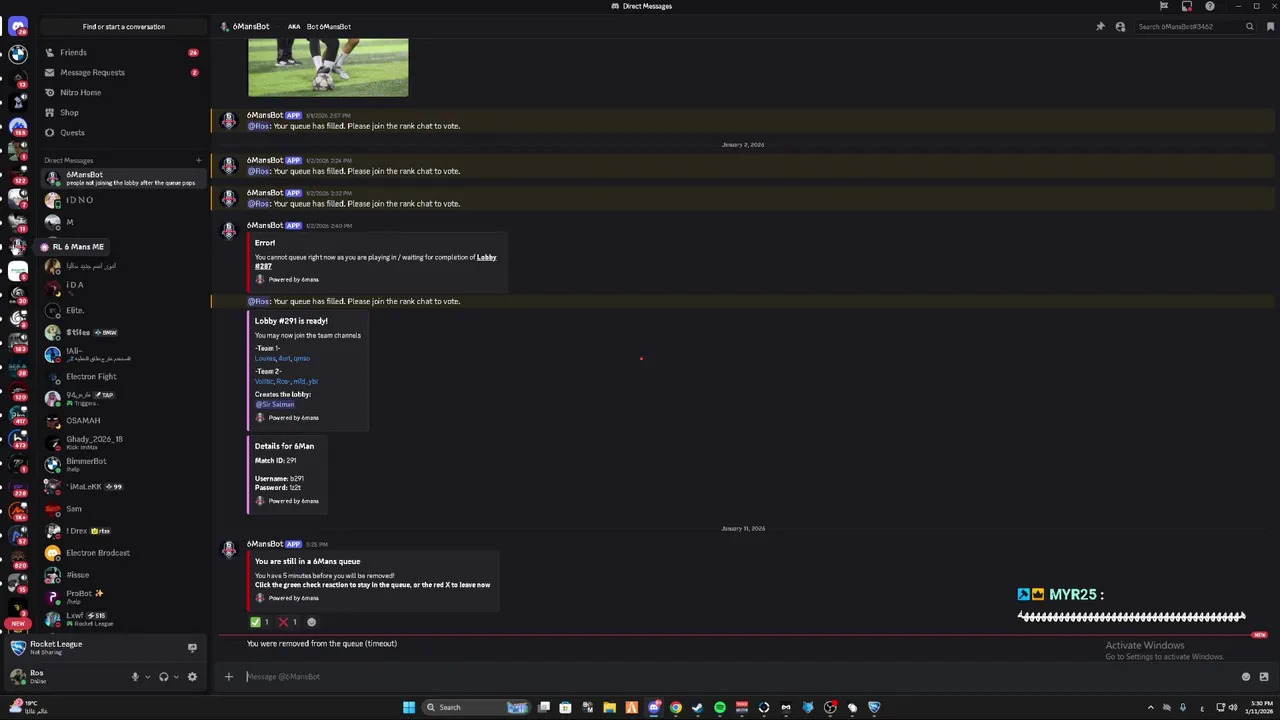Expand headphone output options arrow
Screen dimensions: 1280x720
tap(176, 677)
